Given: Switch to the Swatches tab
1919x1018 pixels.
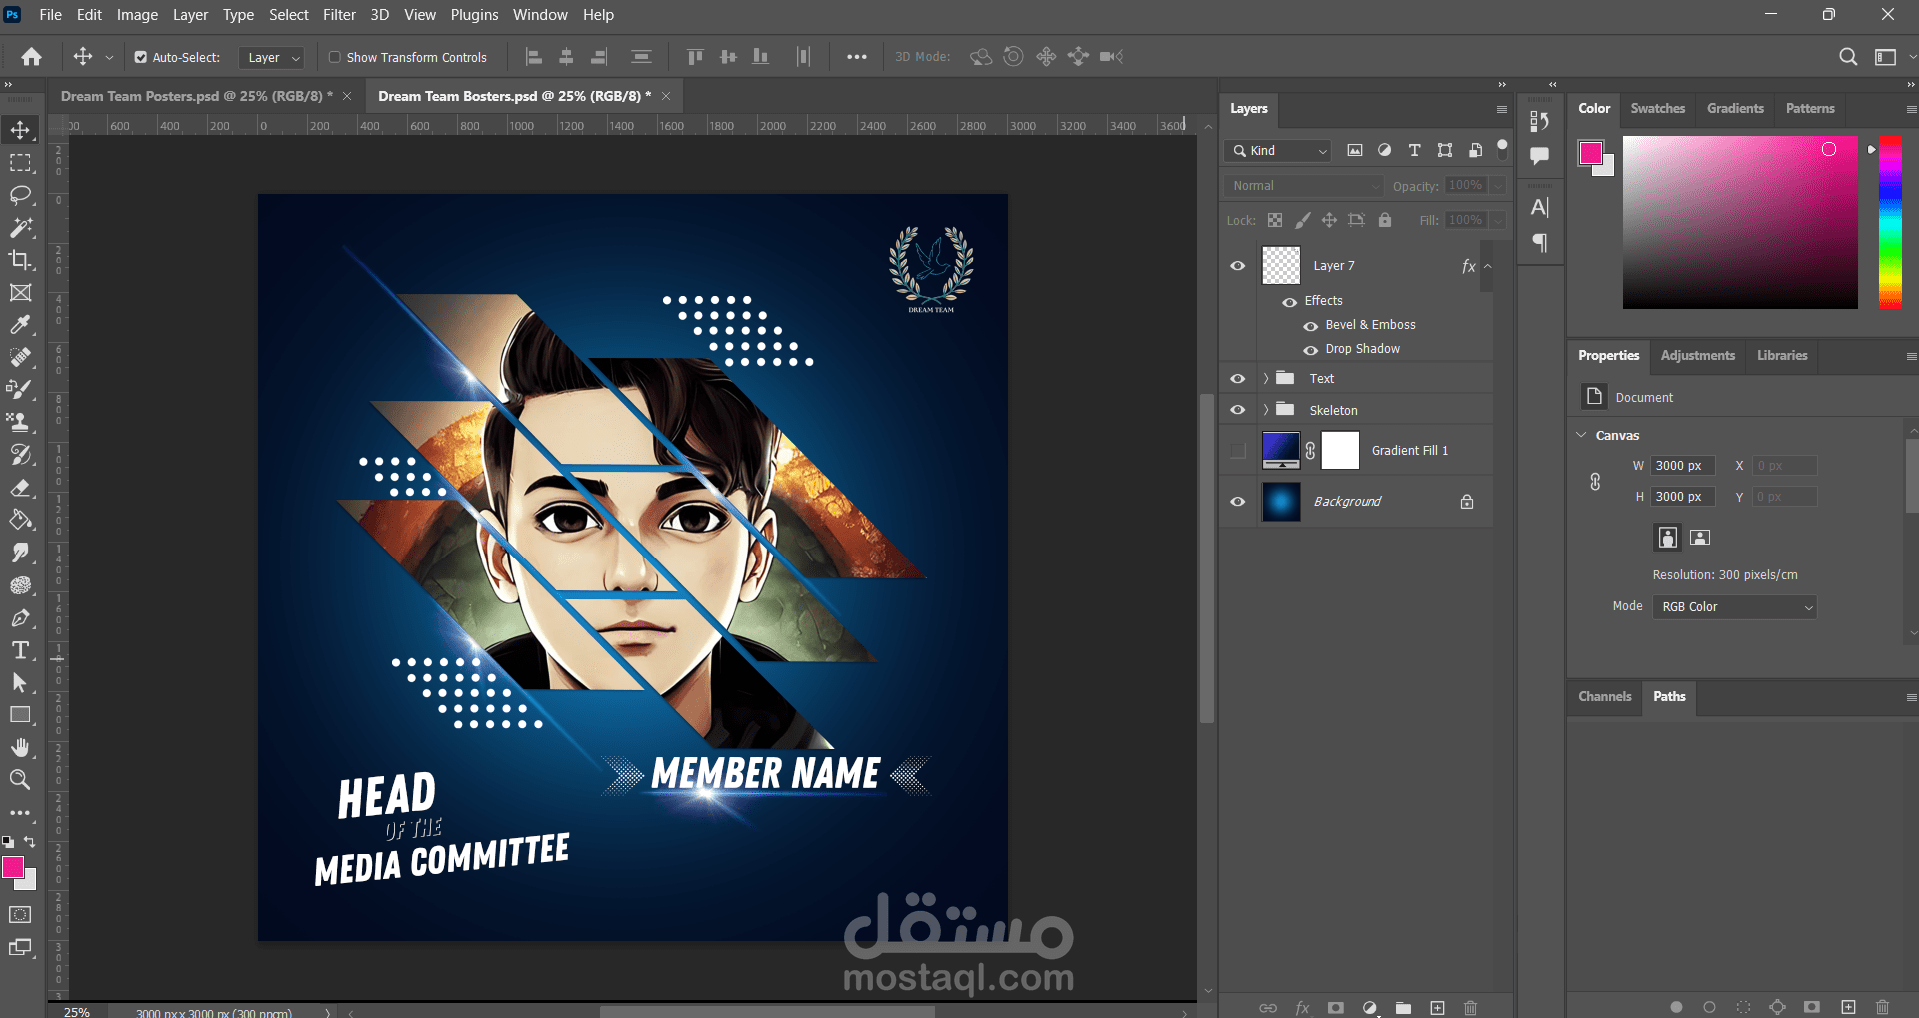Looking at the screenshot, I should (x=1657, y=108).
